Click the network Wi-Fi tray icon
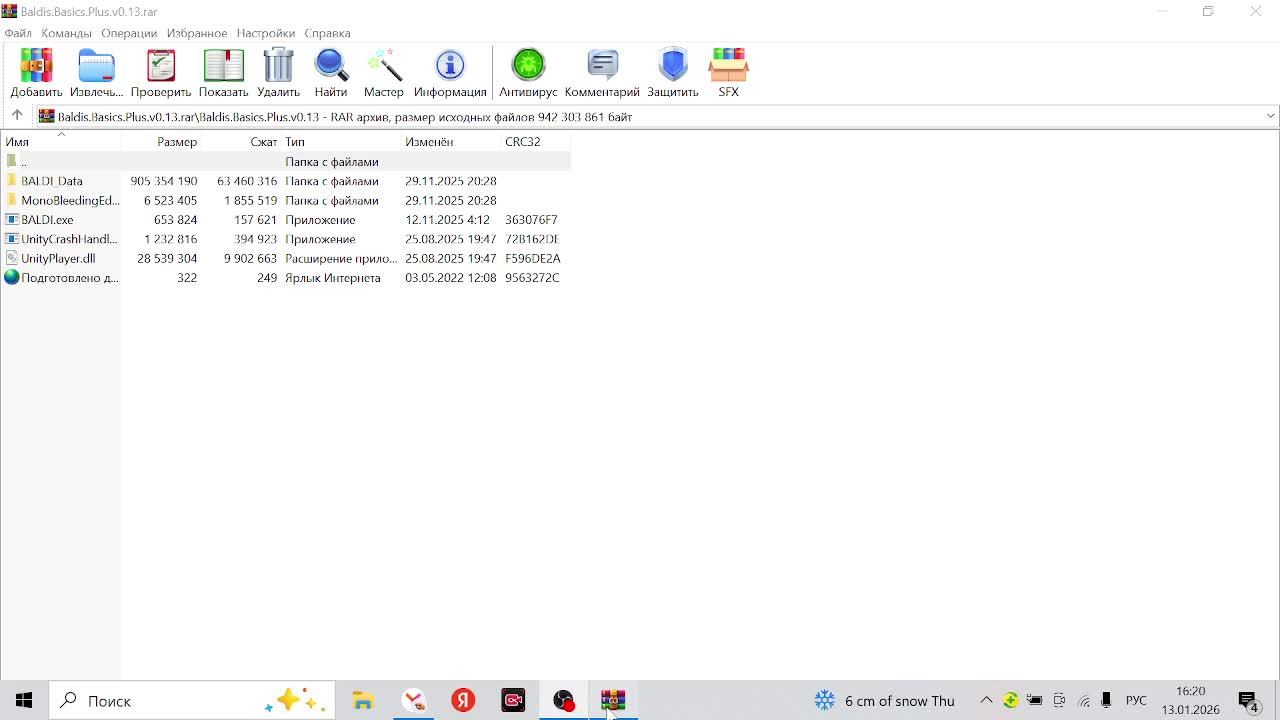The width and height of the screenshot is (1280, 720). pyautogui.click(x=1083, y=701)
